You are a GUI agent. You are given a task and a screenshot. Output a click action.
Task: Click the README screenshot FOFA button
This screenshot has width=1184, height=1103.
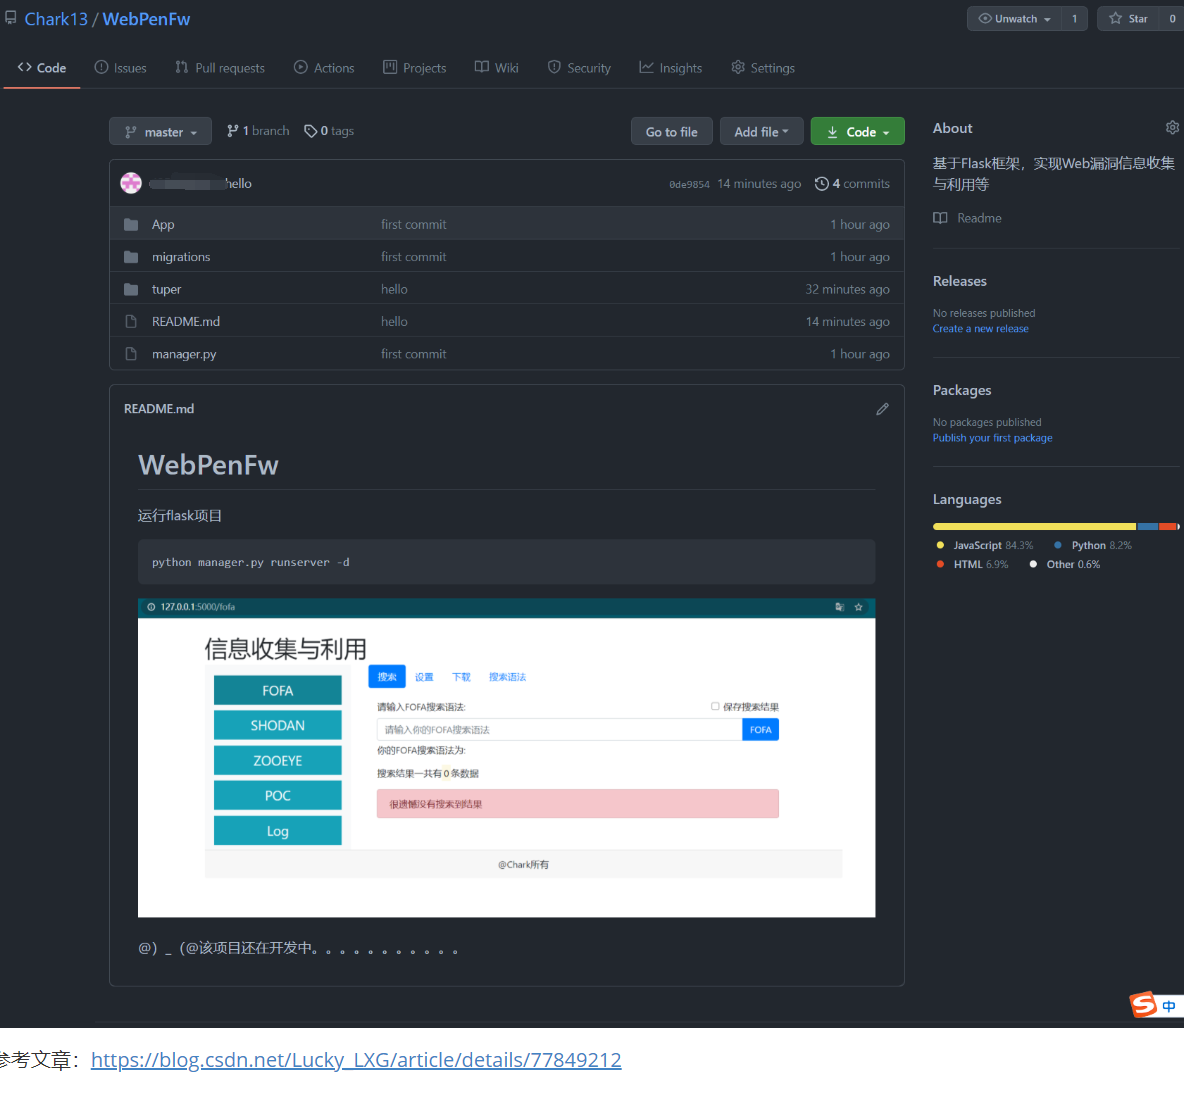277,690
